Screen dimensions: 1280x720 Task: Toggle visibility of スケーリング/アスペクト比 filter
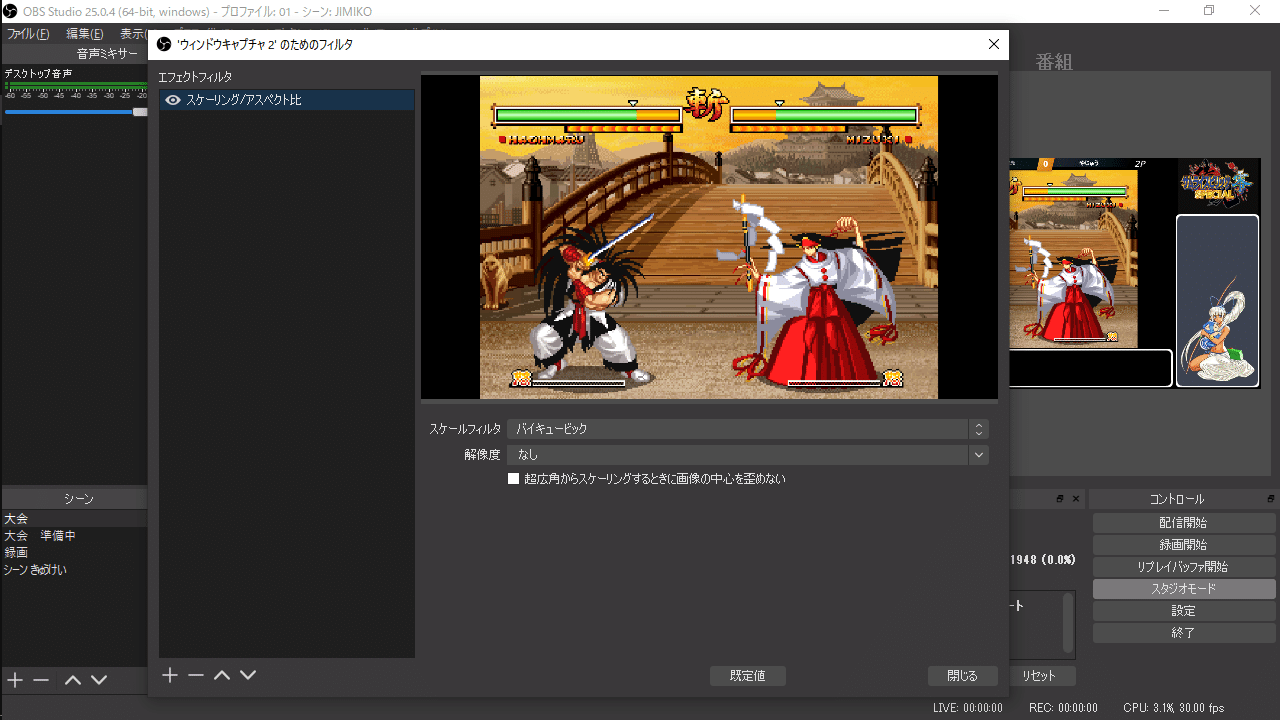172,100
